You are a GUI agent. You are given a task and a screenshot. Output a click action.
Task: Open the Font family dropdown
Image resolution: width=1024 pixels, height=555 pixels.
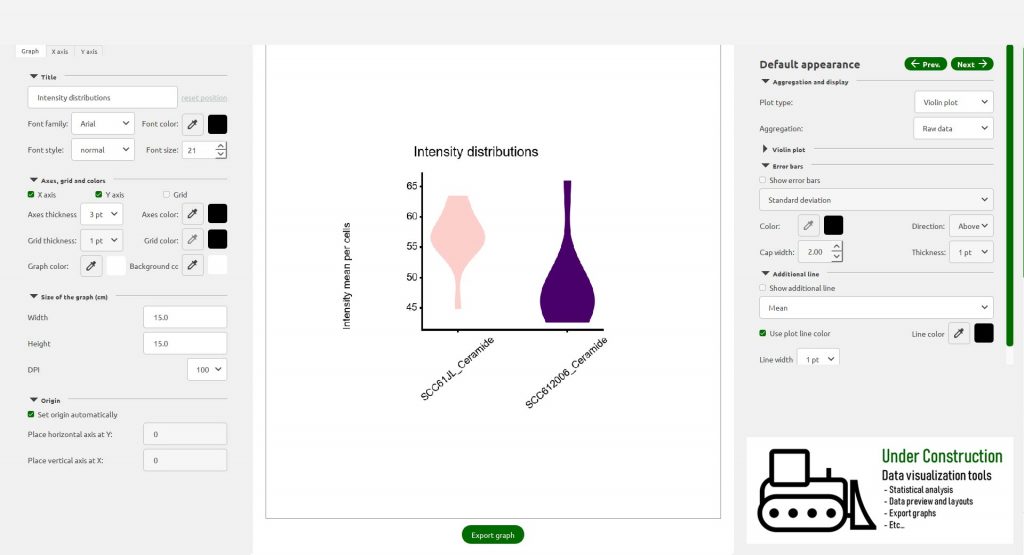(103, 124)
